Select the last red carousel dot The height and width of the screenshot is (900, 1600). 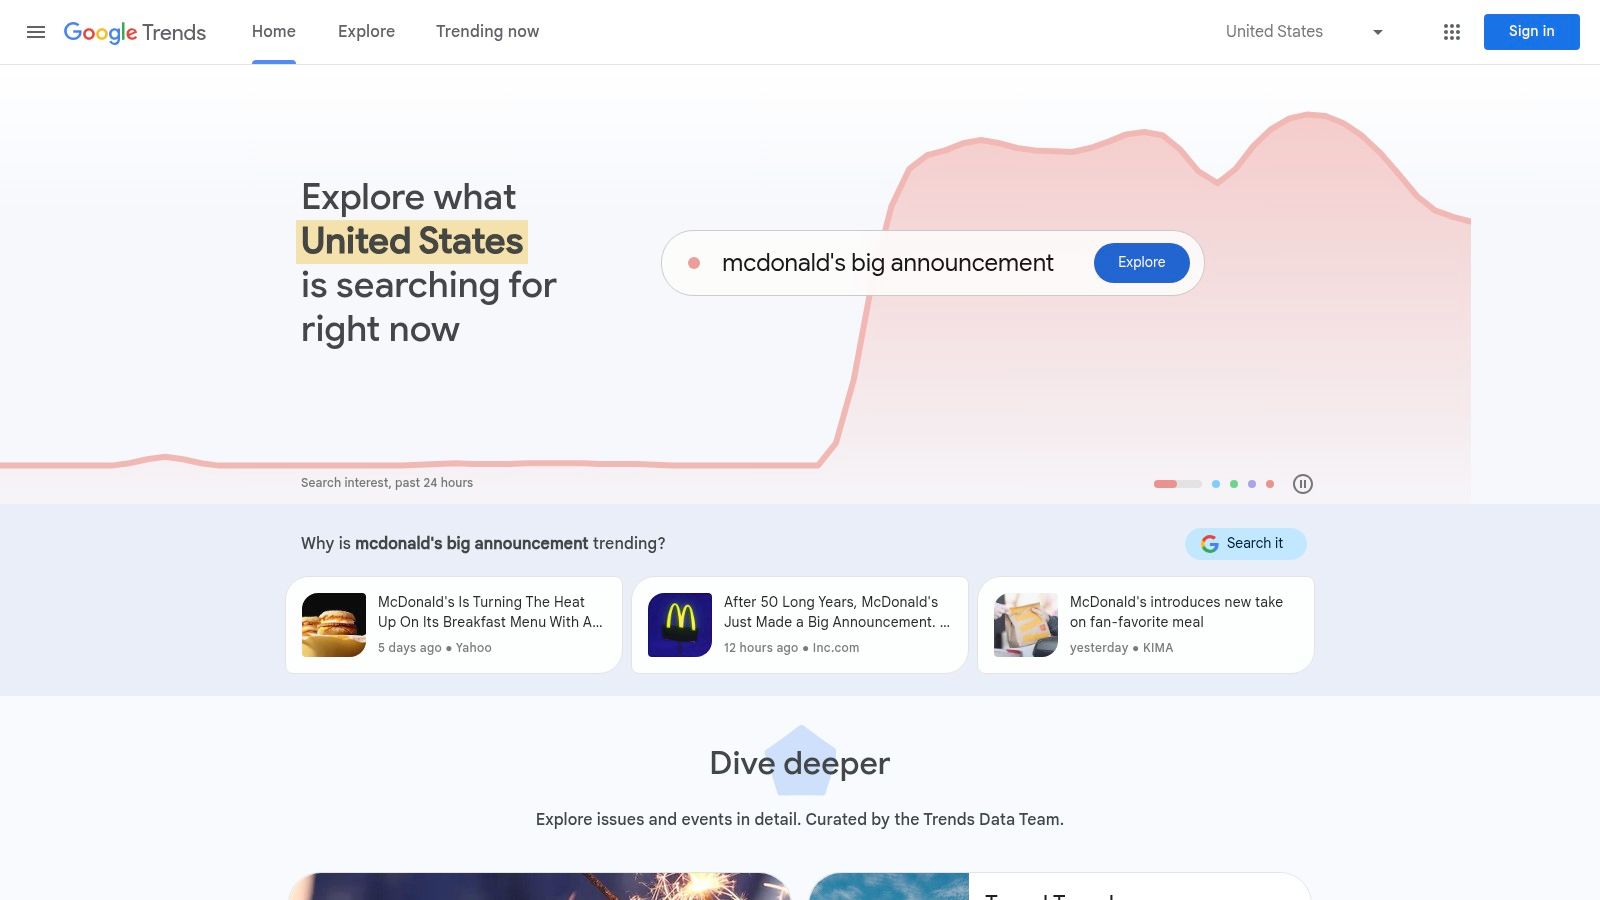[x=1270, y=484]
